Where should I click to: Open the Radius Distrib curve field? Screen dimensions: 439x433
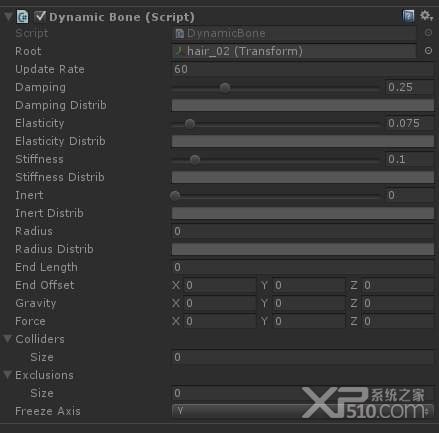point(303,249)
